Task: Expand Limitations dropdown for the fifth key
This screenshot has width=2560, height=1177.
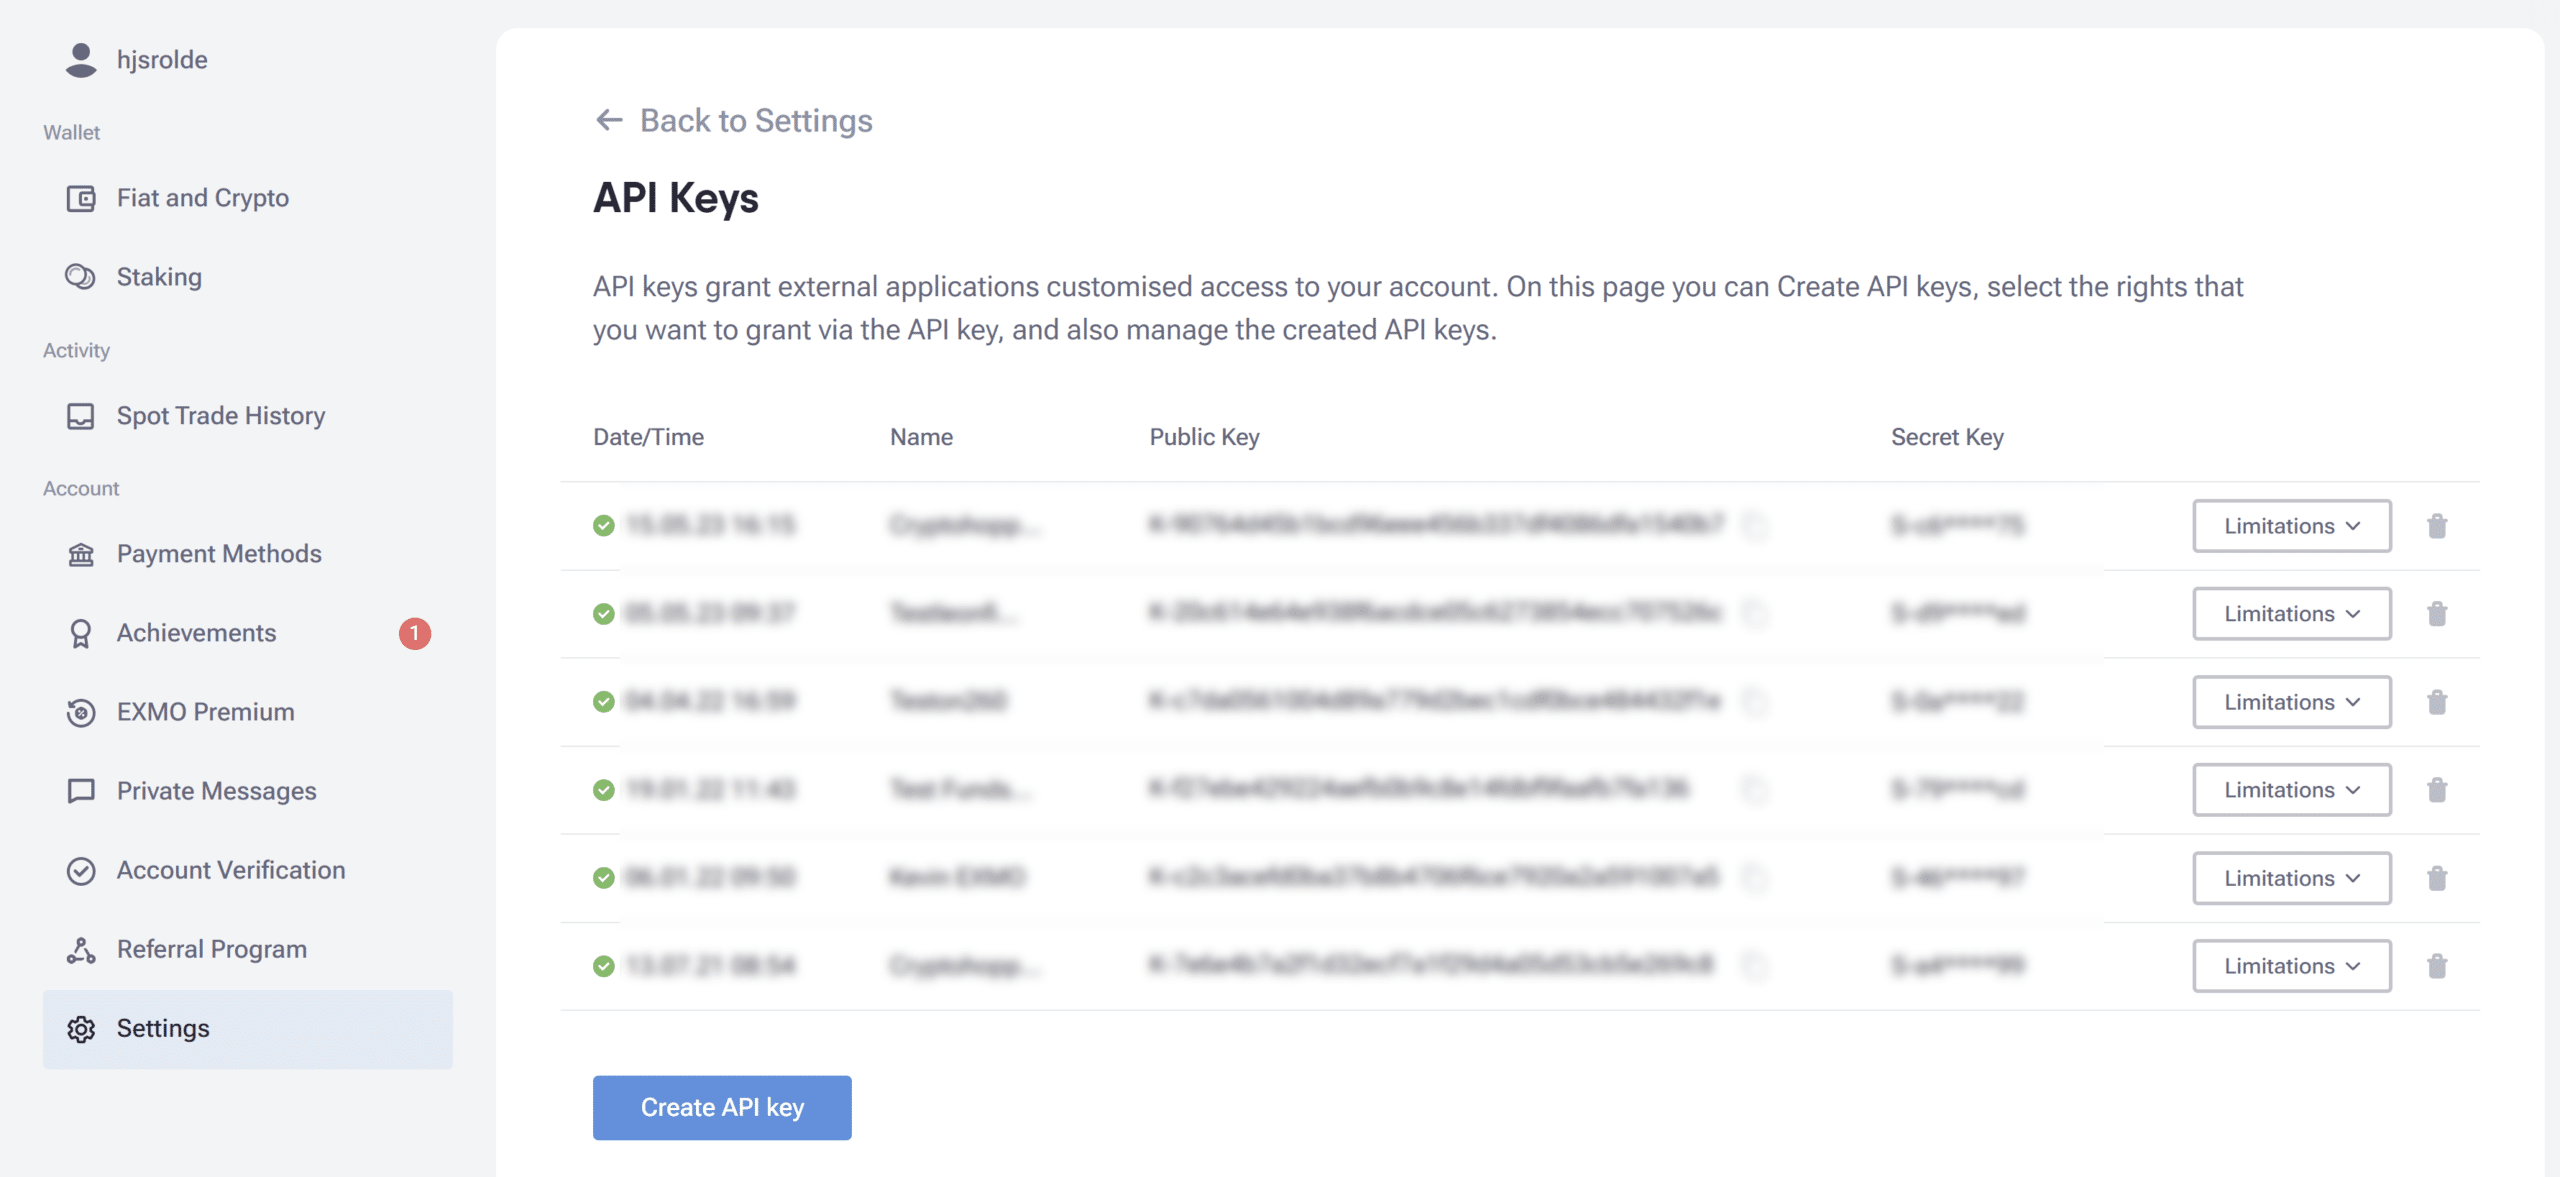Action: pos(2292,878)
